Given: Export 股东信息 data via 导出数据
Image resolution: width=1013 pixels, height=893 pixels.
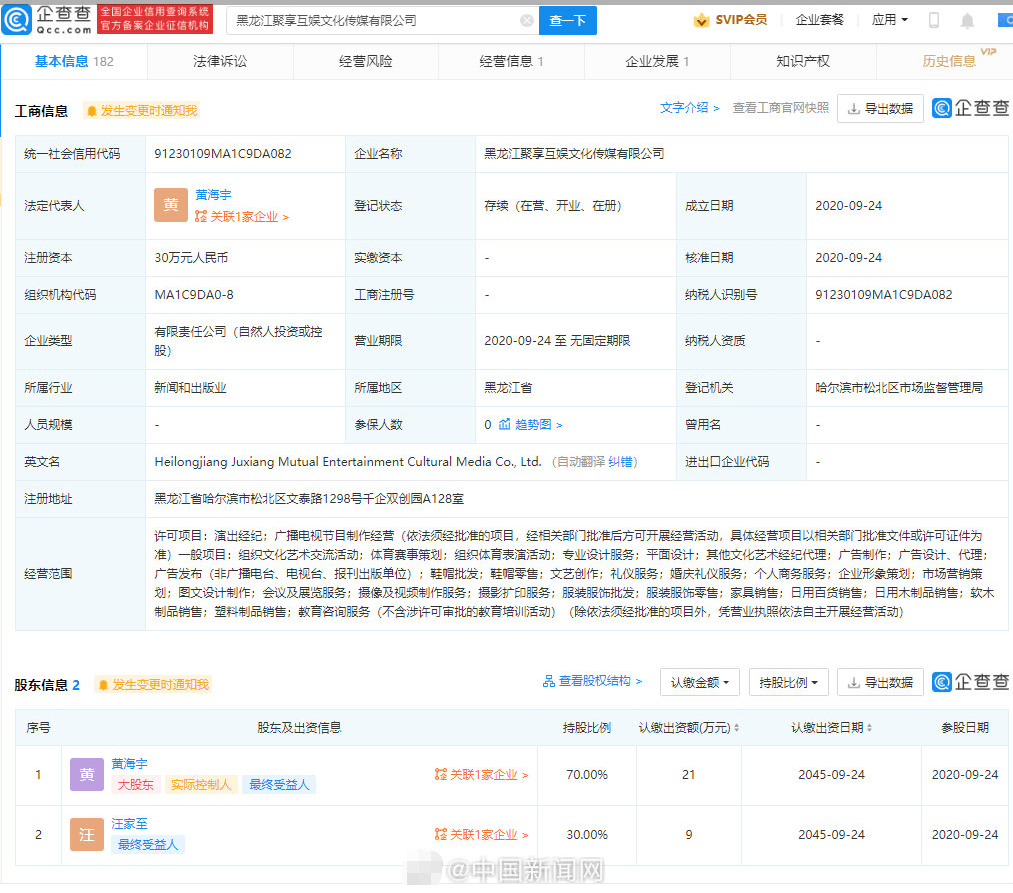Looking at the screenshot, I should (x=880, y=682).
